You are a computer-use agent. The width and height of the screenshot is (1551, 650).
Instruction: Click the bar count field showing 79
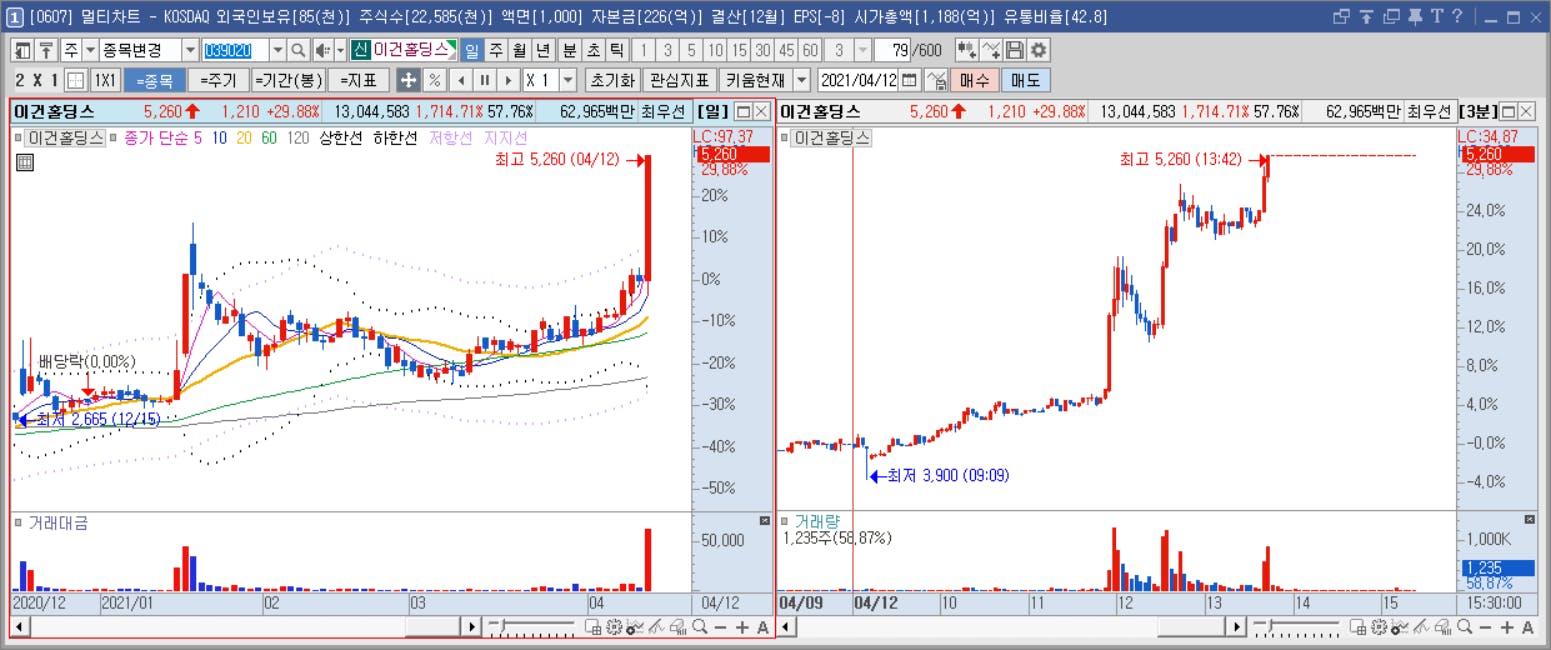(892, 50)
